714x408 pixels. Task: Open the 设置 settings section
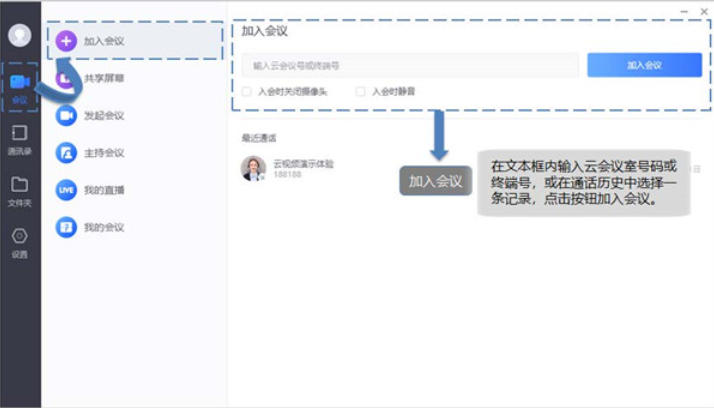point(20,243)
